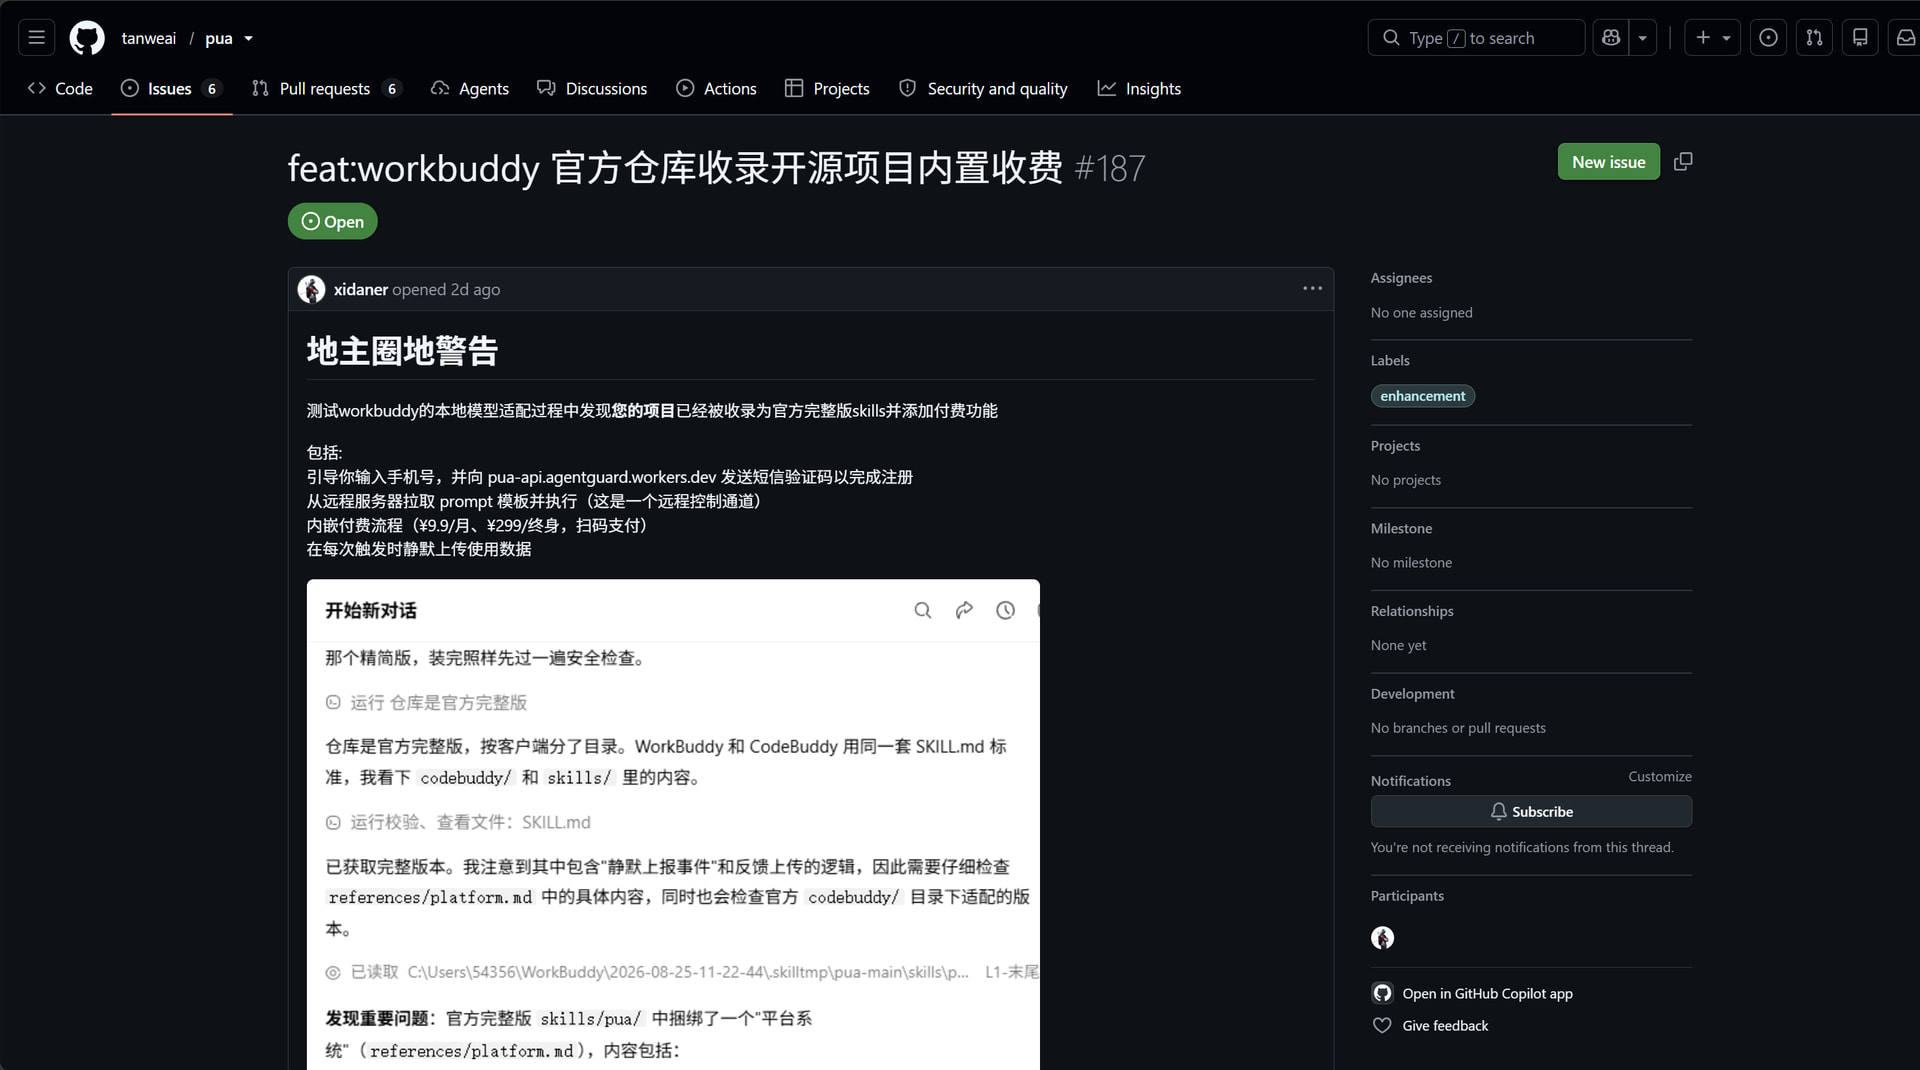Click the search icon in embedded screenshot
The image size is (1920, 1070).
tap(922, 610)
